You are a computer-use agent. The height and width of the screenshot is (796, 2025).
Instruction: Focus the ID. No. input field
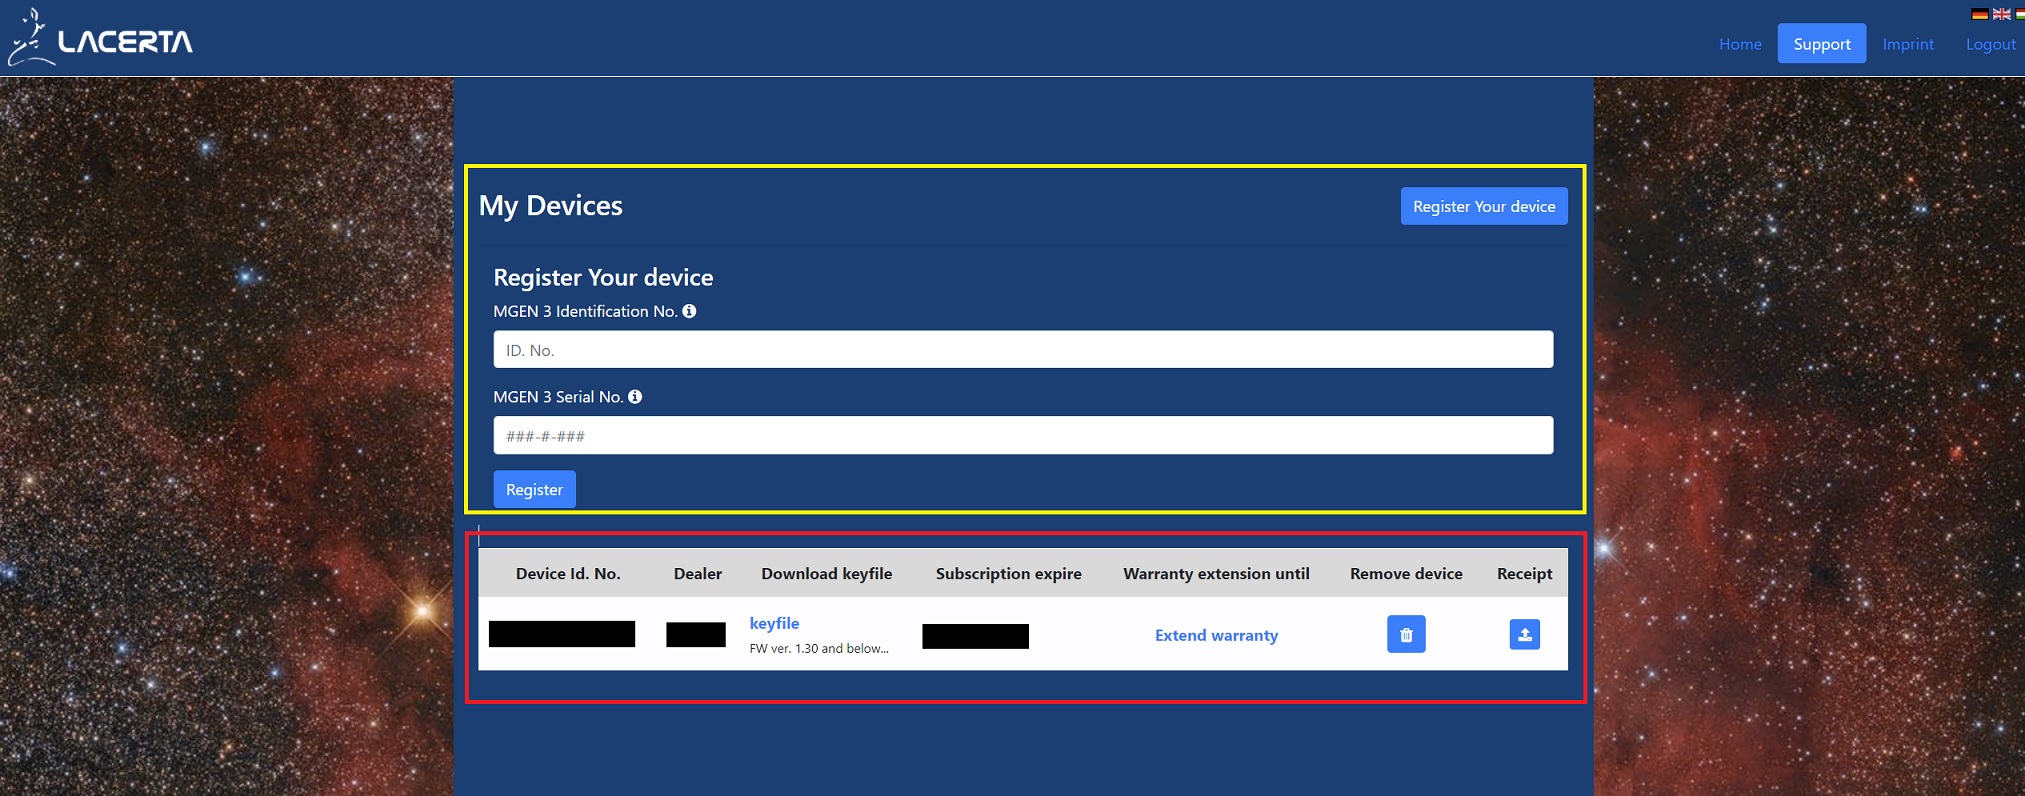[x=1023, y=350]
